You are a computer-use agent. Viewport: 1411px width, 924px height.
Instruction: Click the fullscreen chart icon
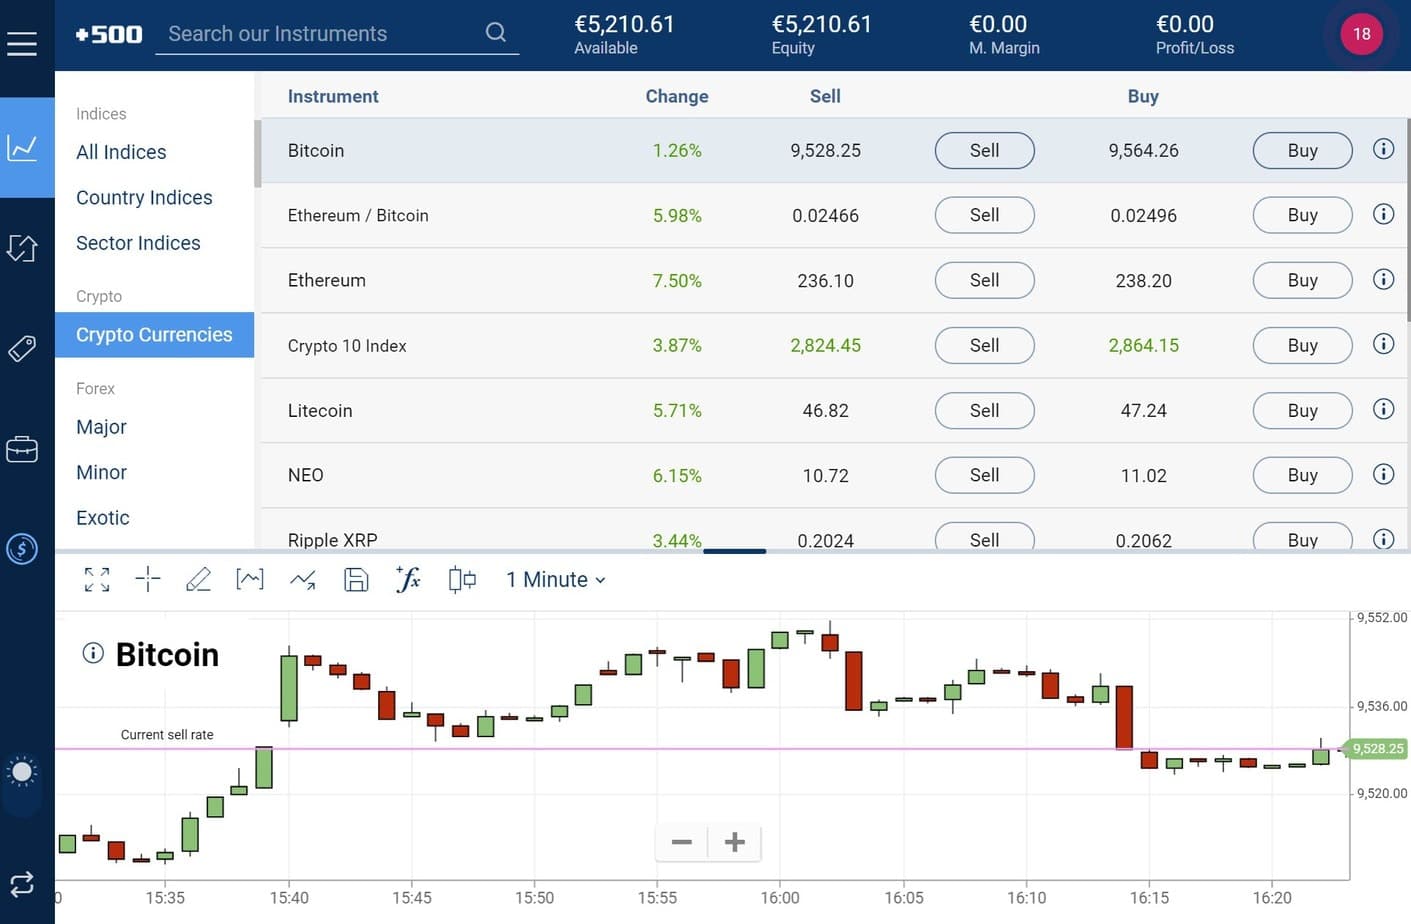click(x=97, y=579)
